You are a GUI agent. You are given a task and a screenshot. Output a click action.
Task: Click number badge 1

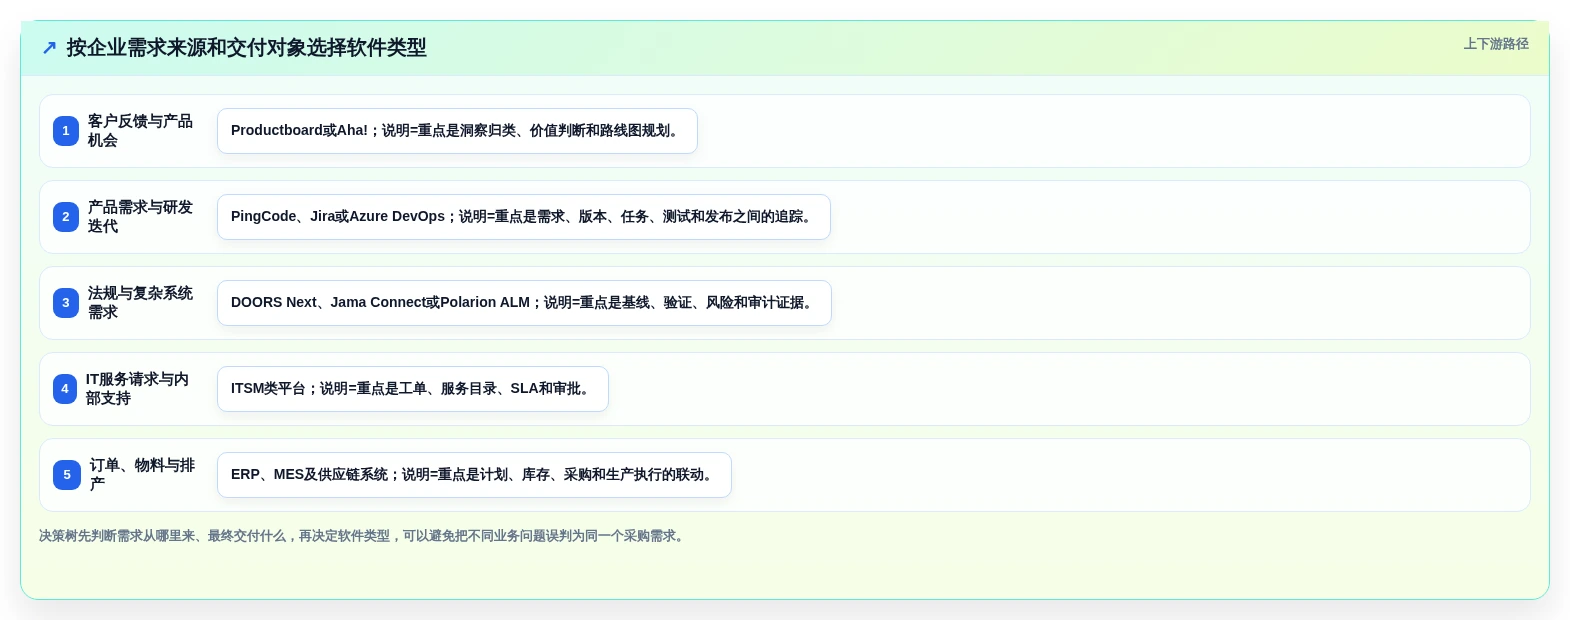pos(66,131)
